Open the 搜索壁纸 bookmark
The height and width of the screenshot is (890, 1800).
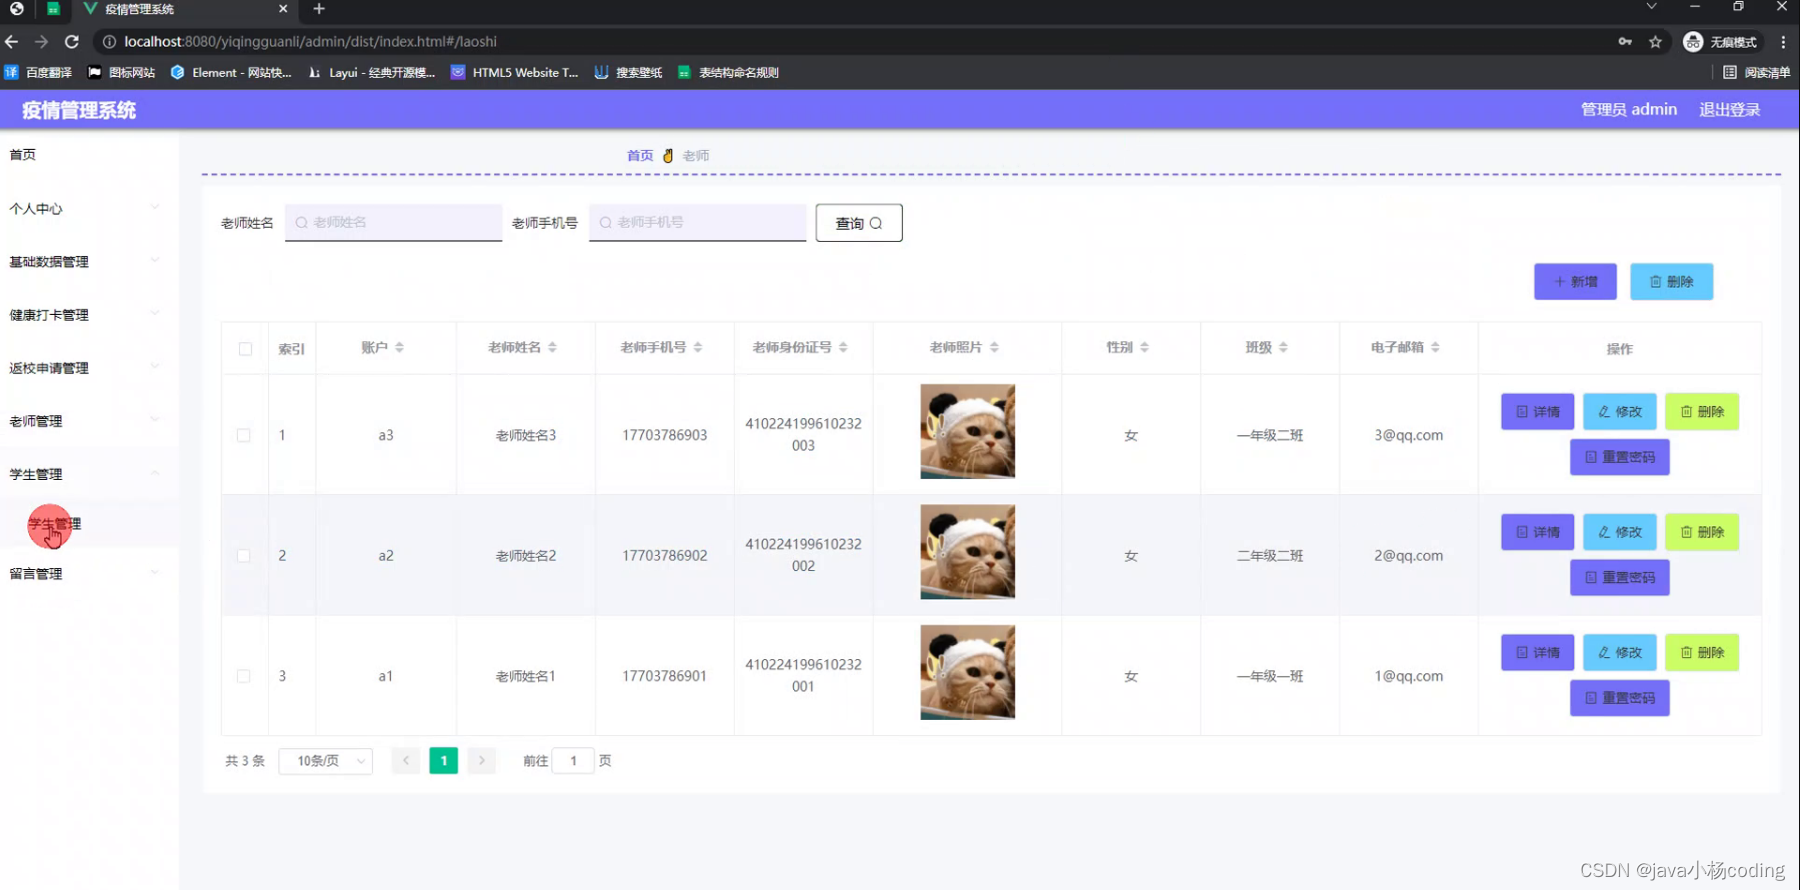(x=628, y=73)
